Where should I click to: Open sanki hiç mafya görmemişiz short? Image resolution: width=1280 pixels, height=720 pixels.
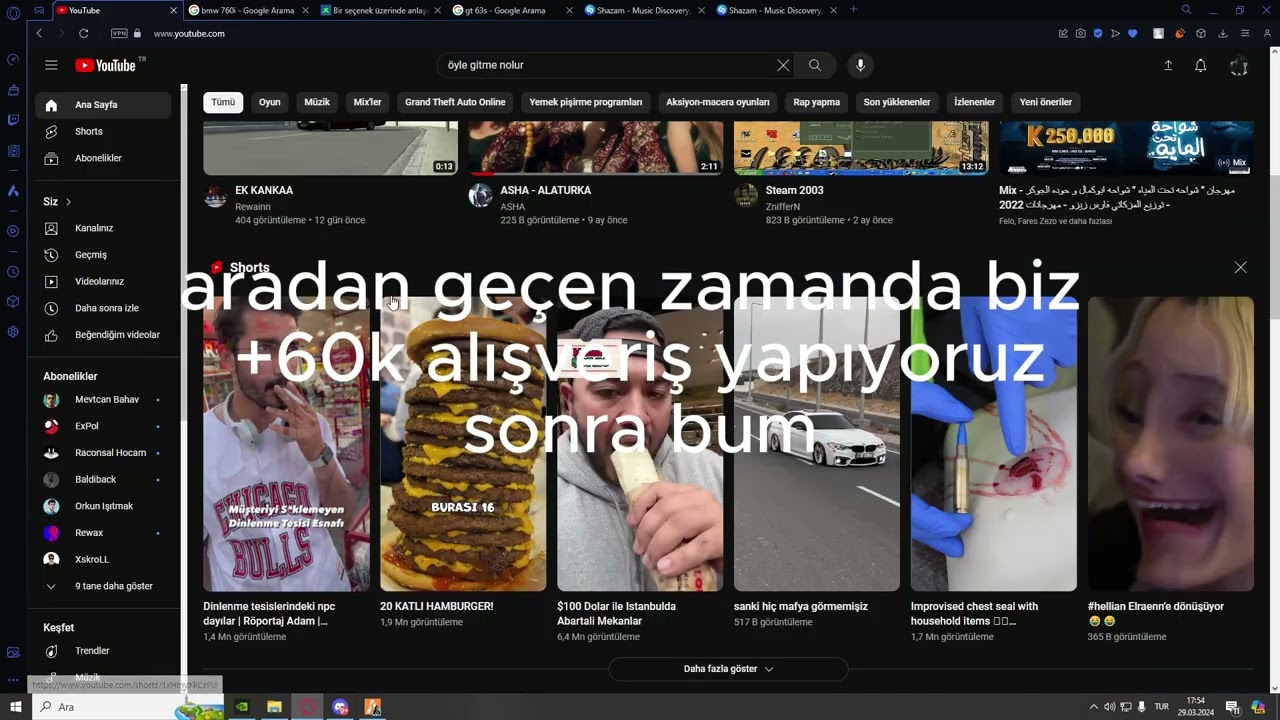pos(816,444)
